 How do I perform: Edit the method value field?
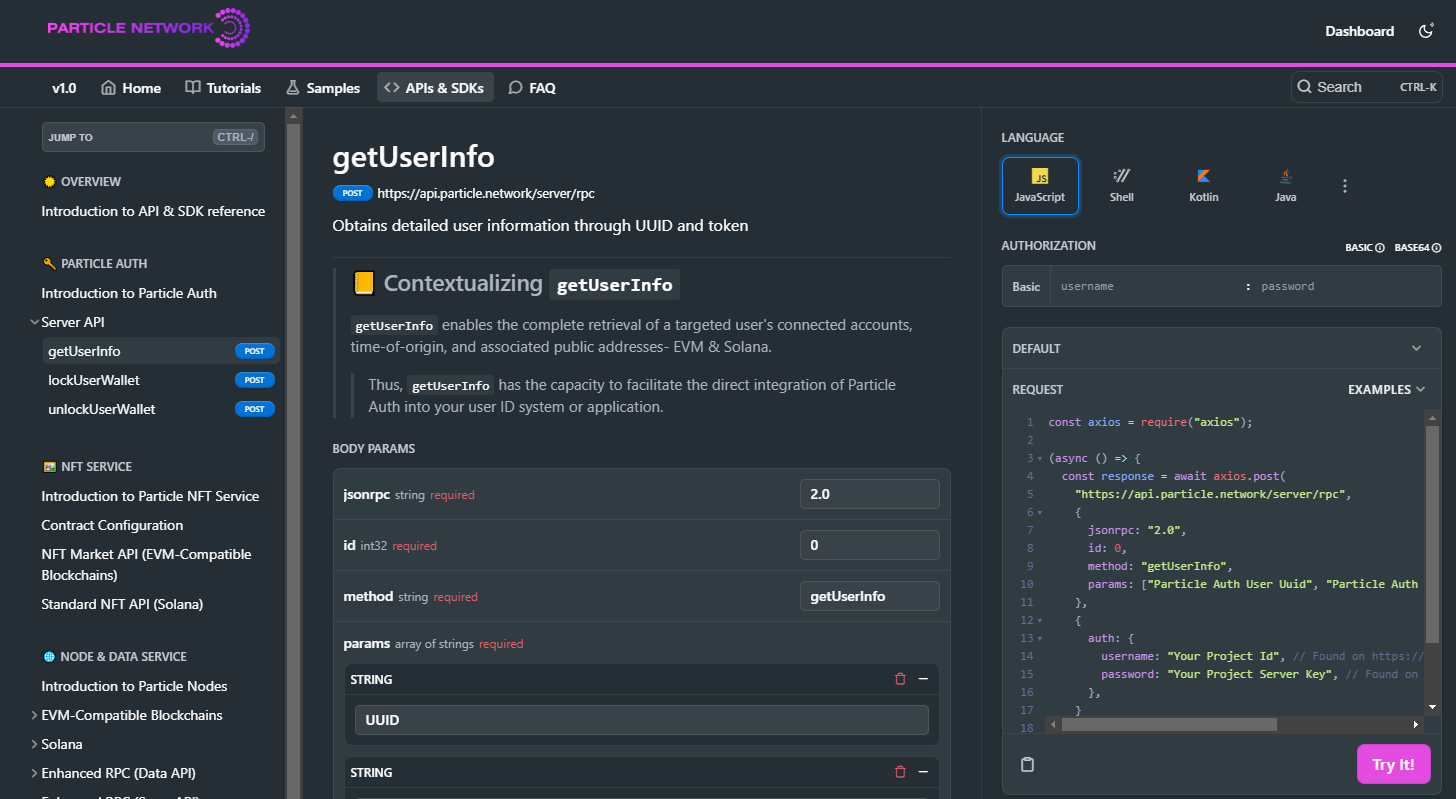[870, 596]
